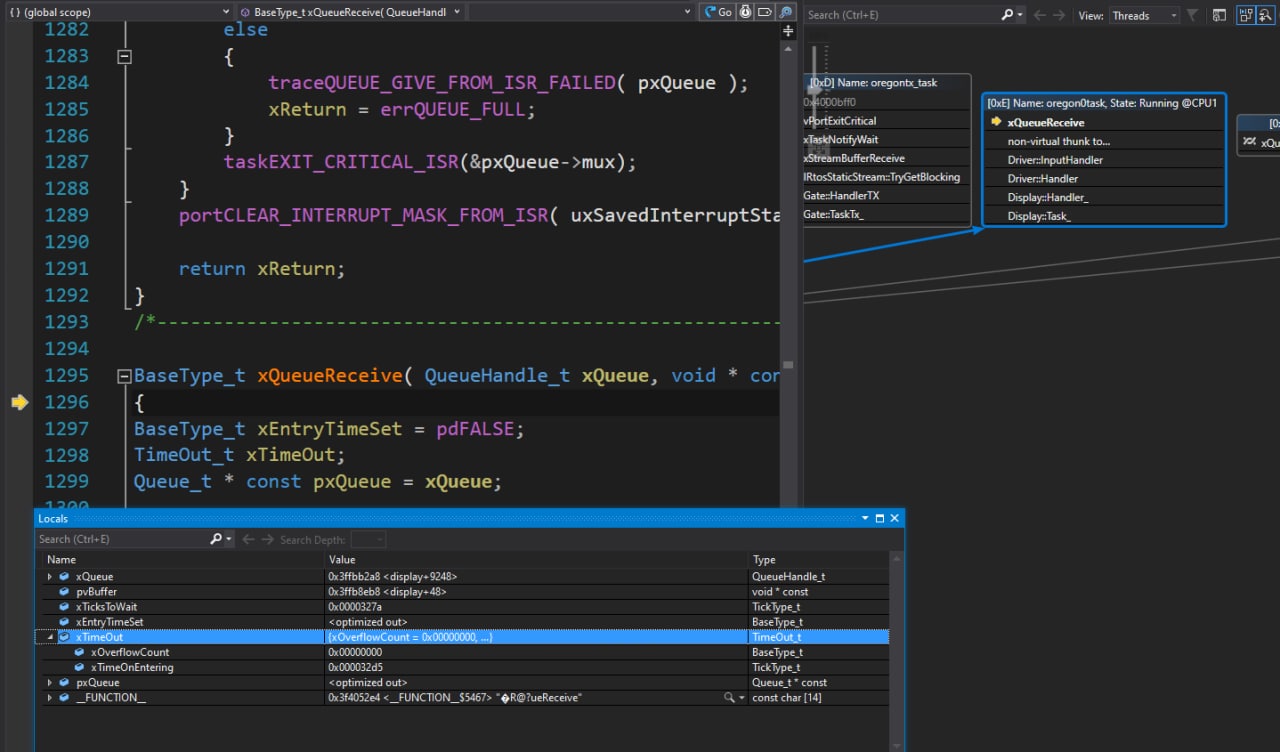Toggle the zoom-to-fit icon in Parallel Stacks

(x=1268, y=15)
